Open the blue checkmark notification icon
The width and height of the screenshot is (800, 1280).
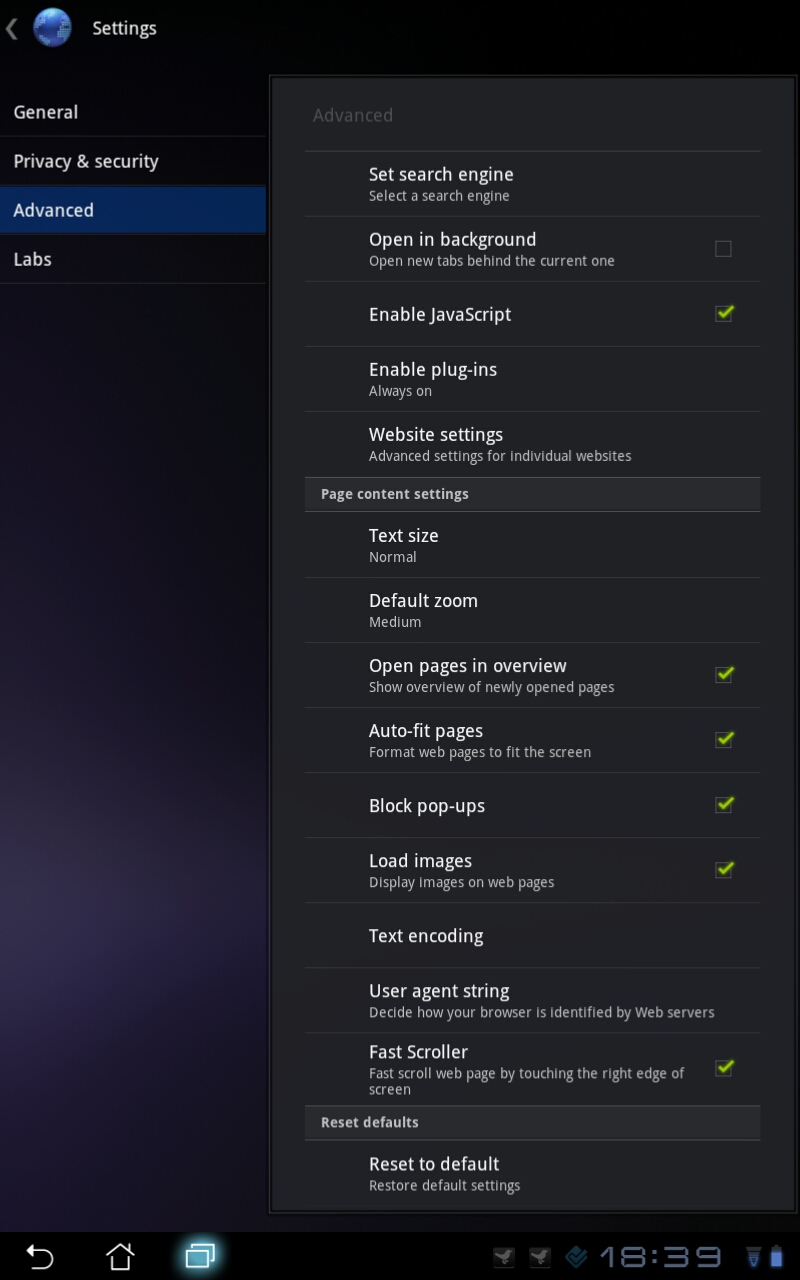(x=576, y=1257)
